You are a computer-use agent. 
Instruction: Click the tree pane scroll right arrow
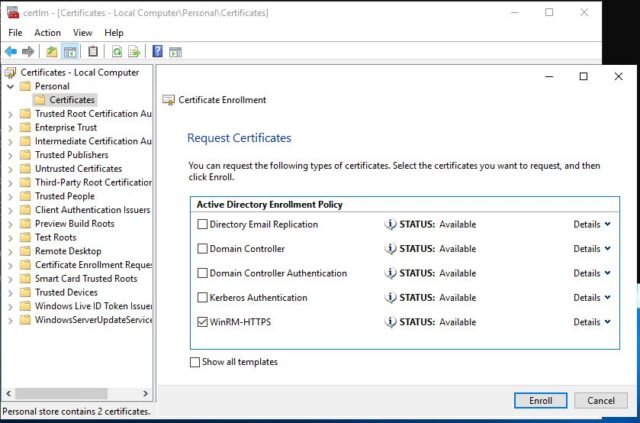[x=145, y=394]
